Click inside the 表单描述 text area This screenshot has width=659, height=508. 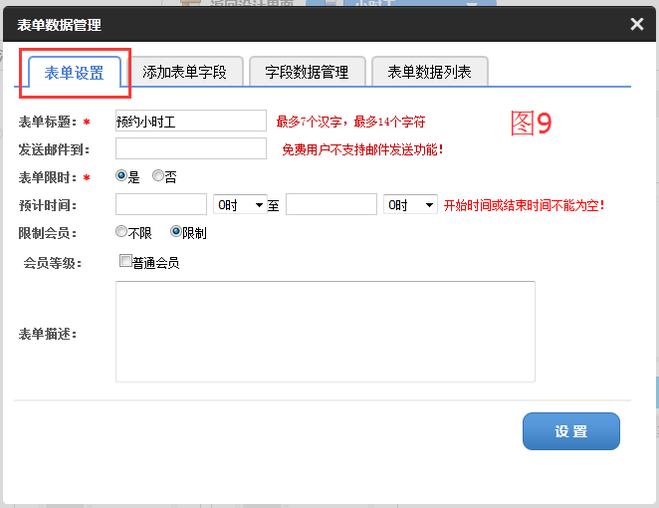coord(325,331)
